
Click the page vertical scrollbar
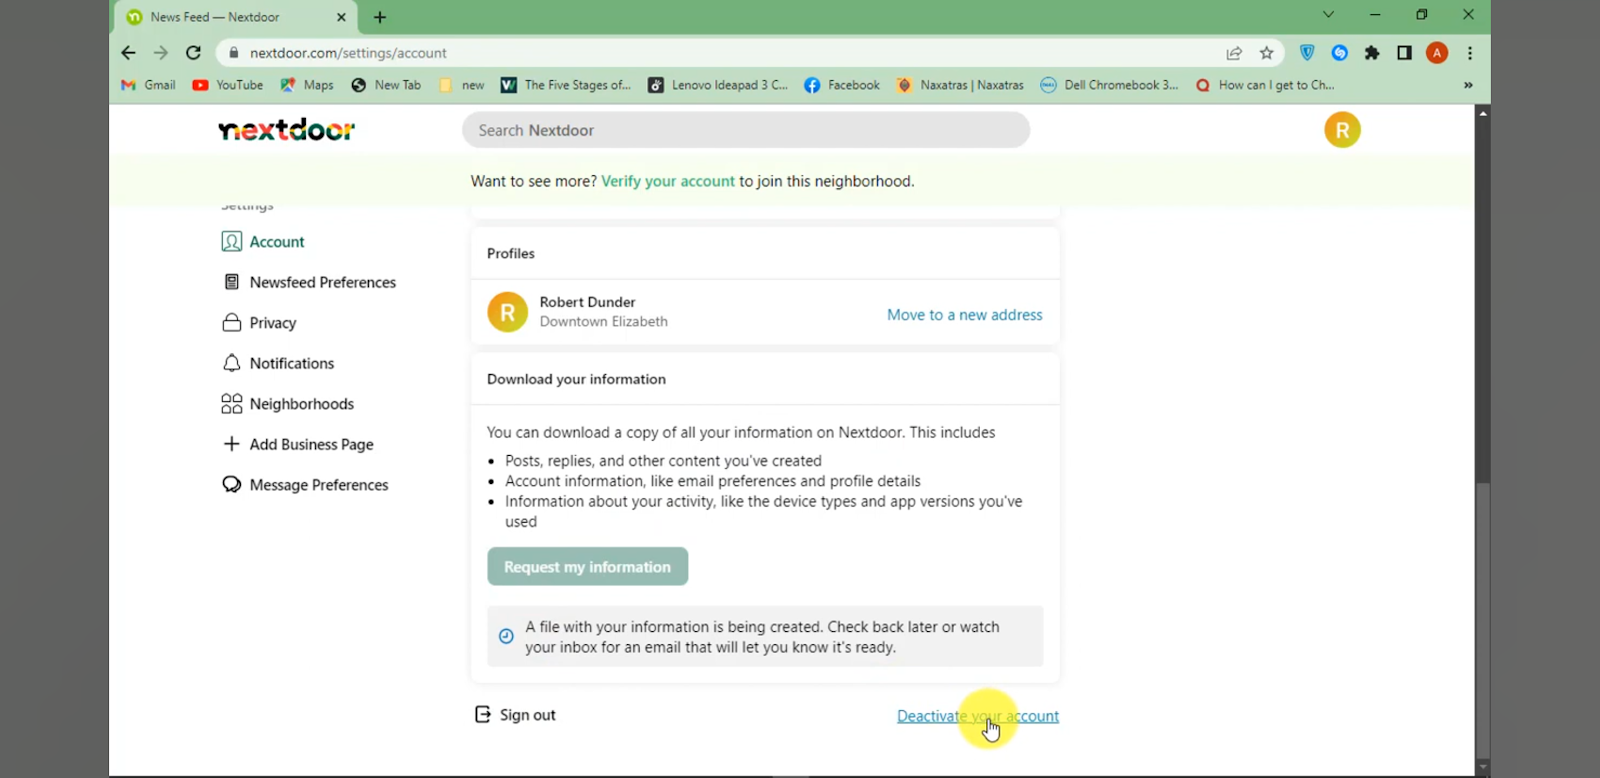tap(1483, 300)
